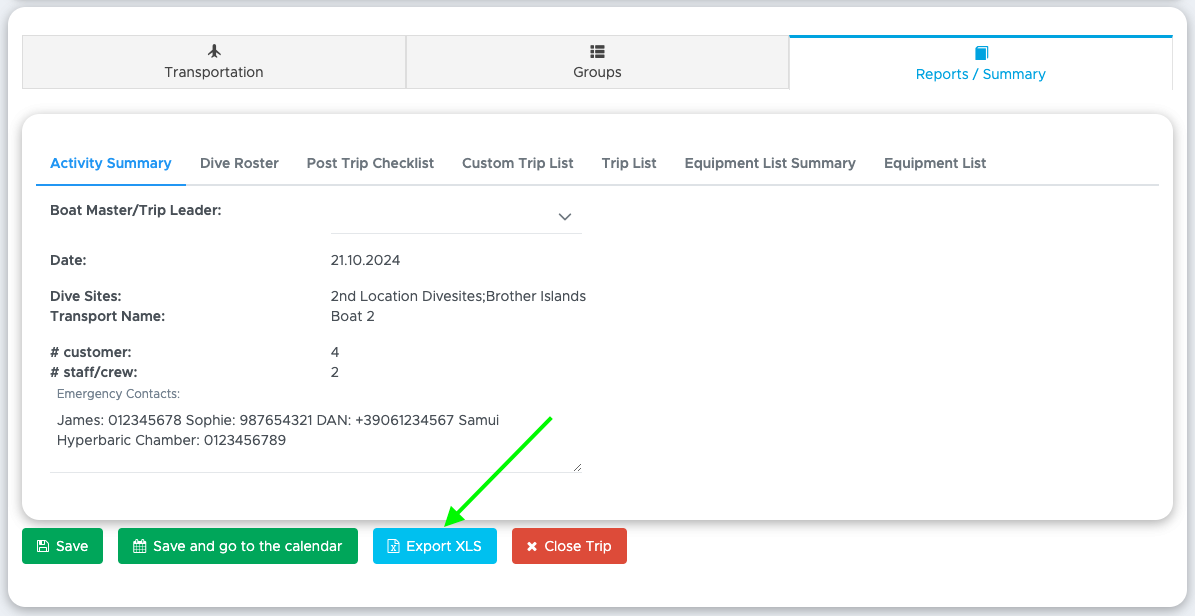Click the book icon above Reports / Summary
This screenshot has width=1195, height=616.
click(x=982, y=53)
